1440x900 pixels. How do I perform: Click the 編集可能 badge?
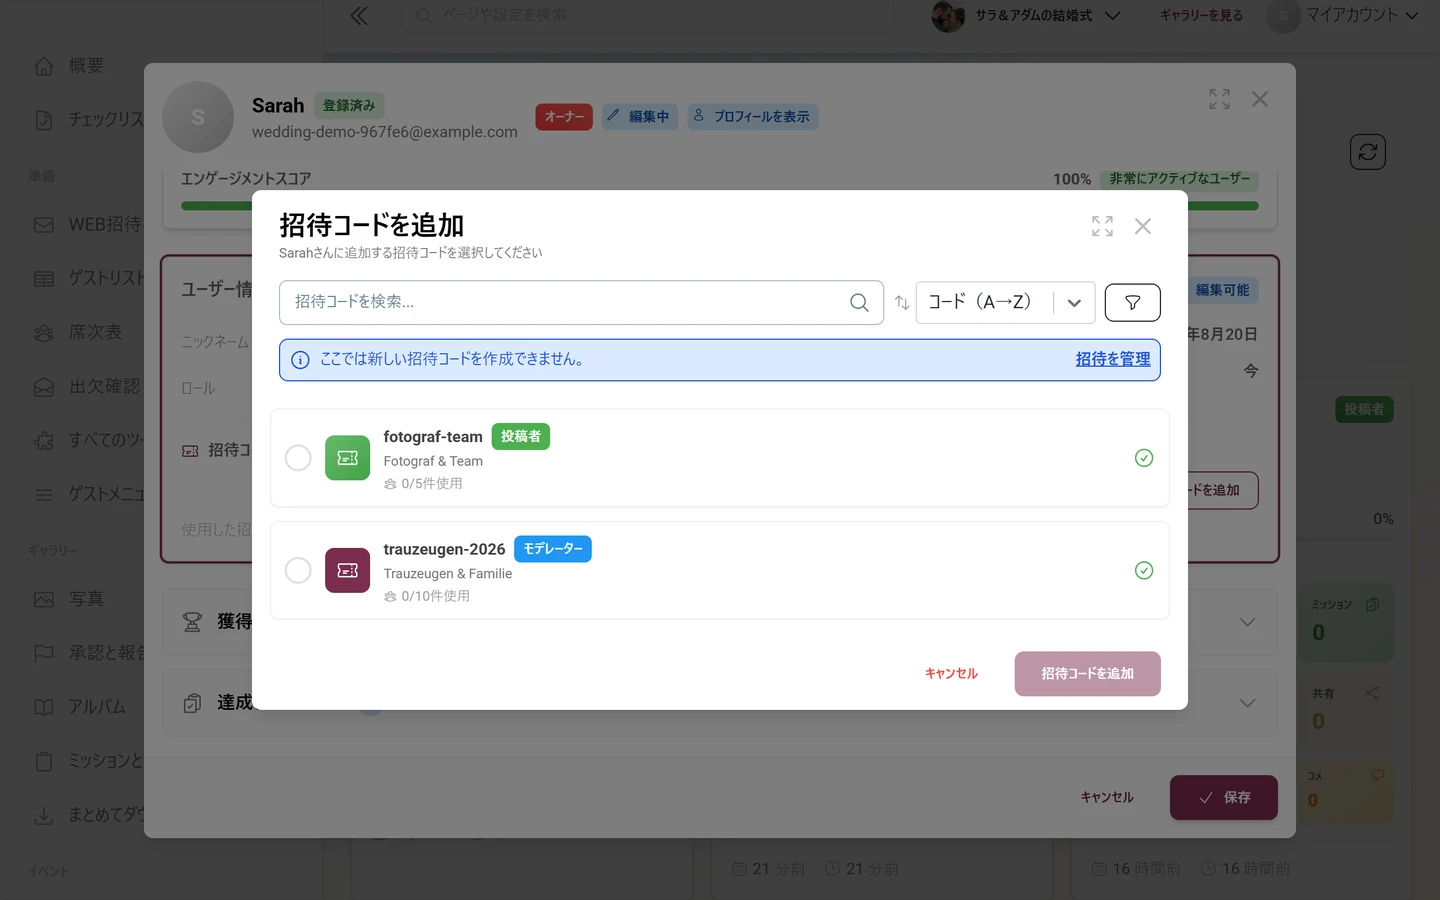pos(1222,290)
